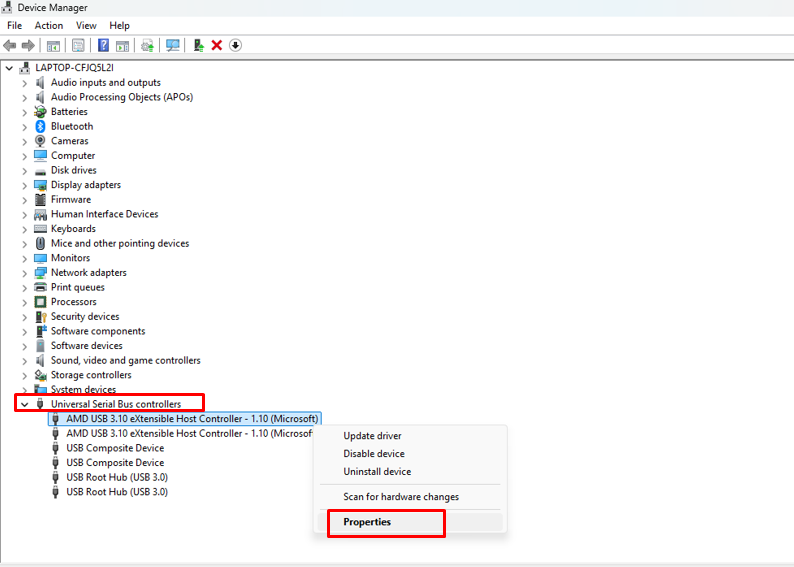Expand the Bluetooth category
The width and height of the screenshot is (794, 567).
25,127
